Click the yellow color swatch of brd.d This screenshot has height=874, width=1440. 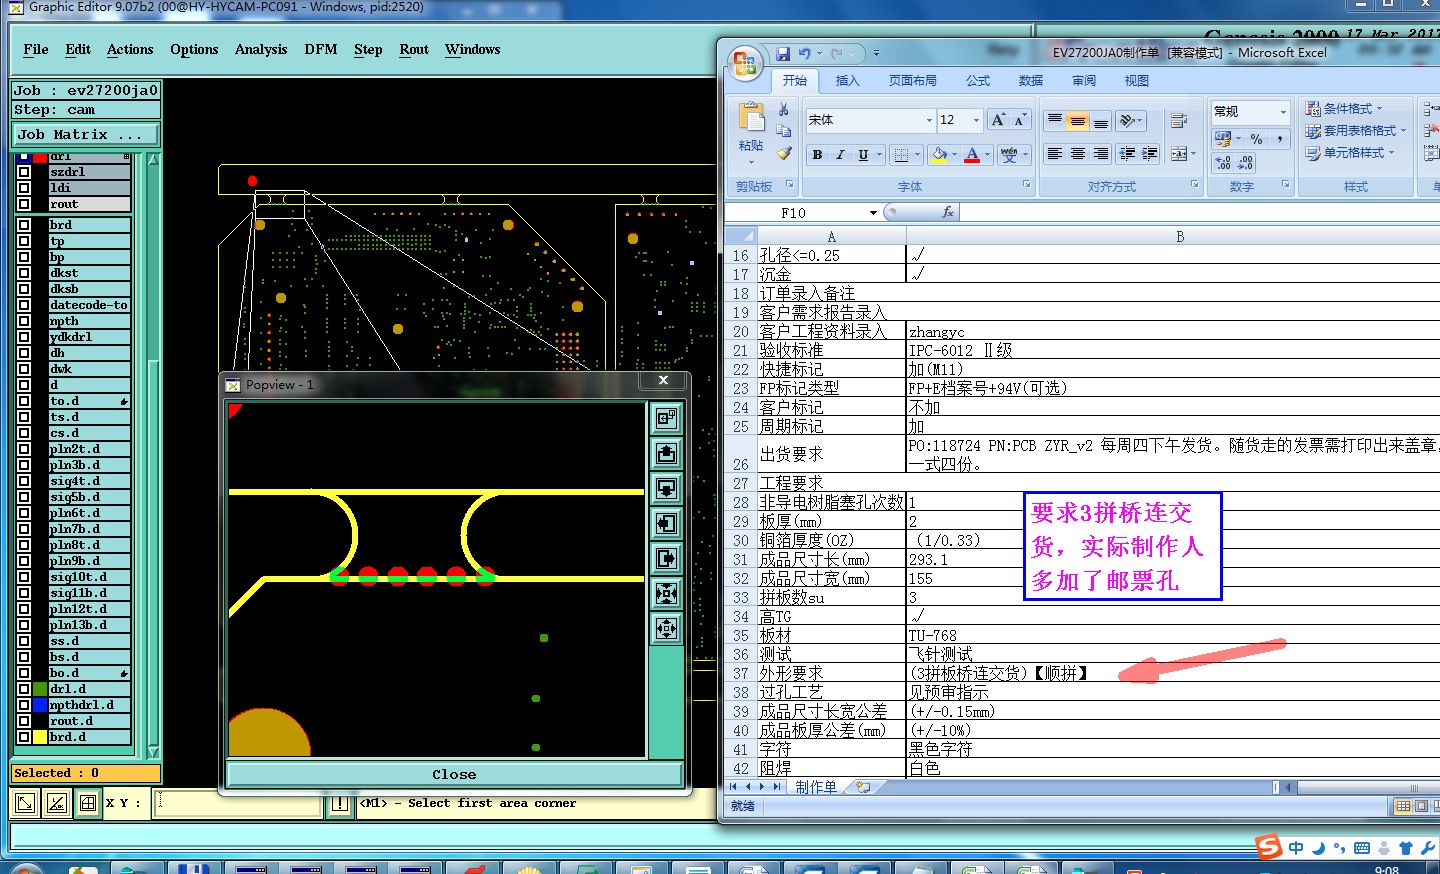(x=40, y=737)
